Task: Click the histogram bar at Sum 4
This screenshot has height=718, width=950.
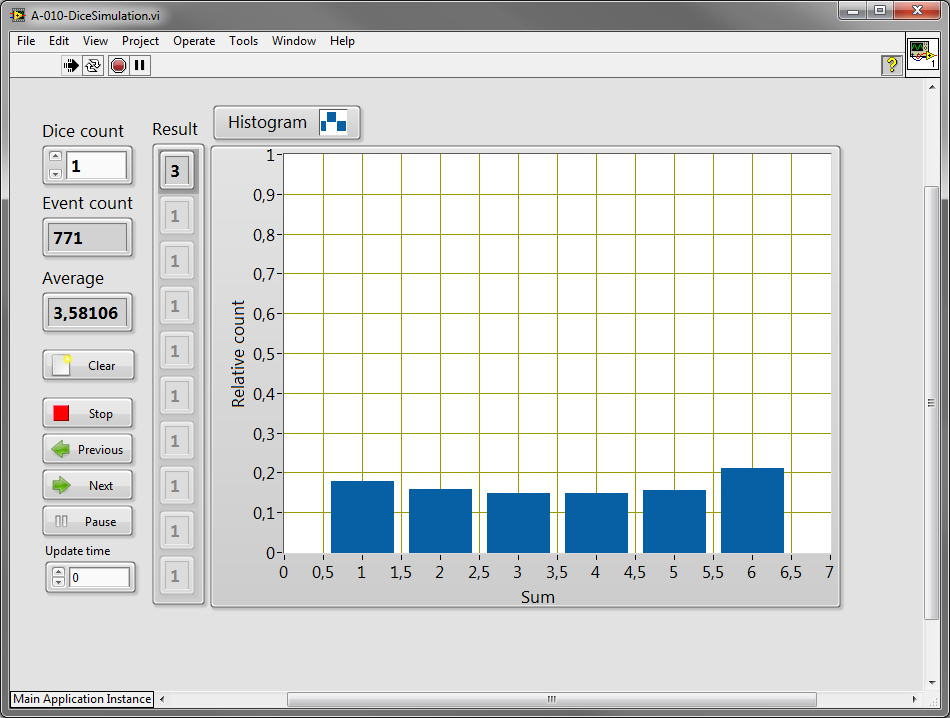Action: [596, 523]
